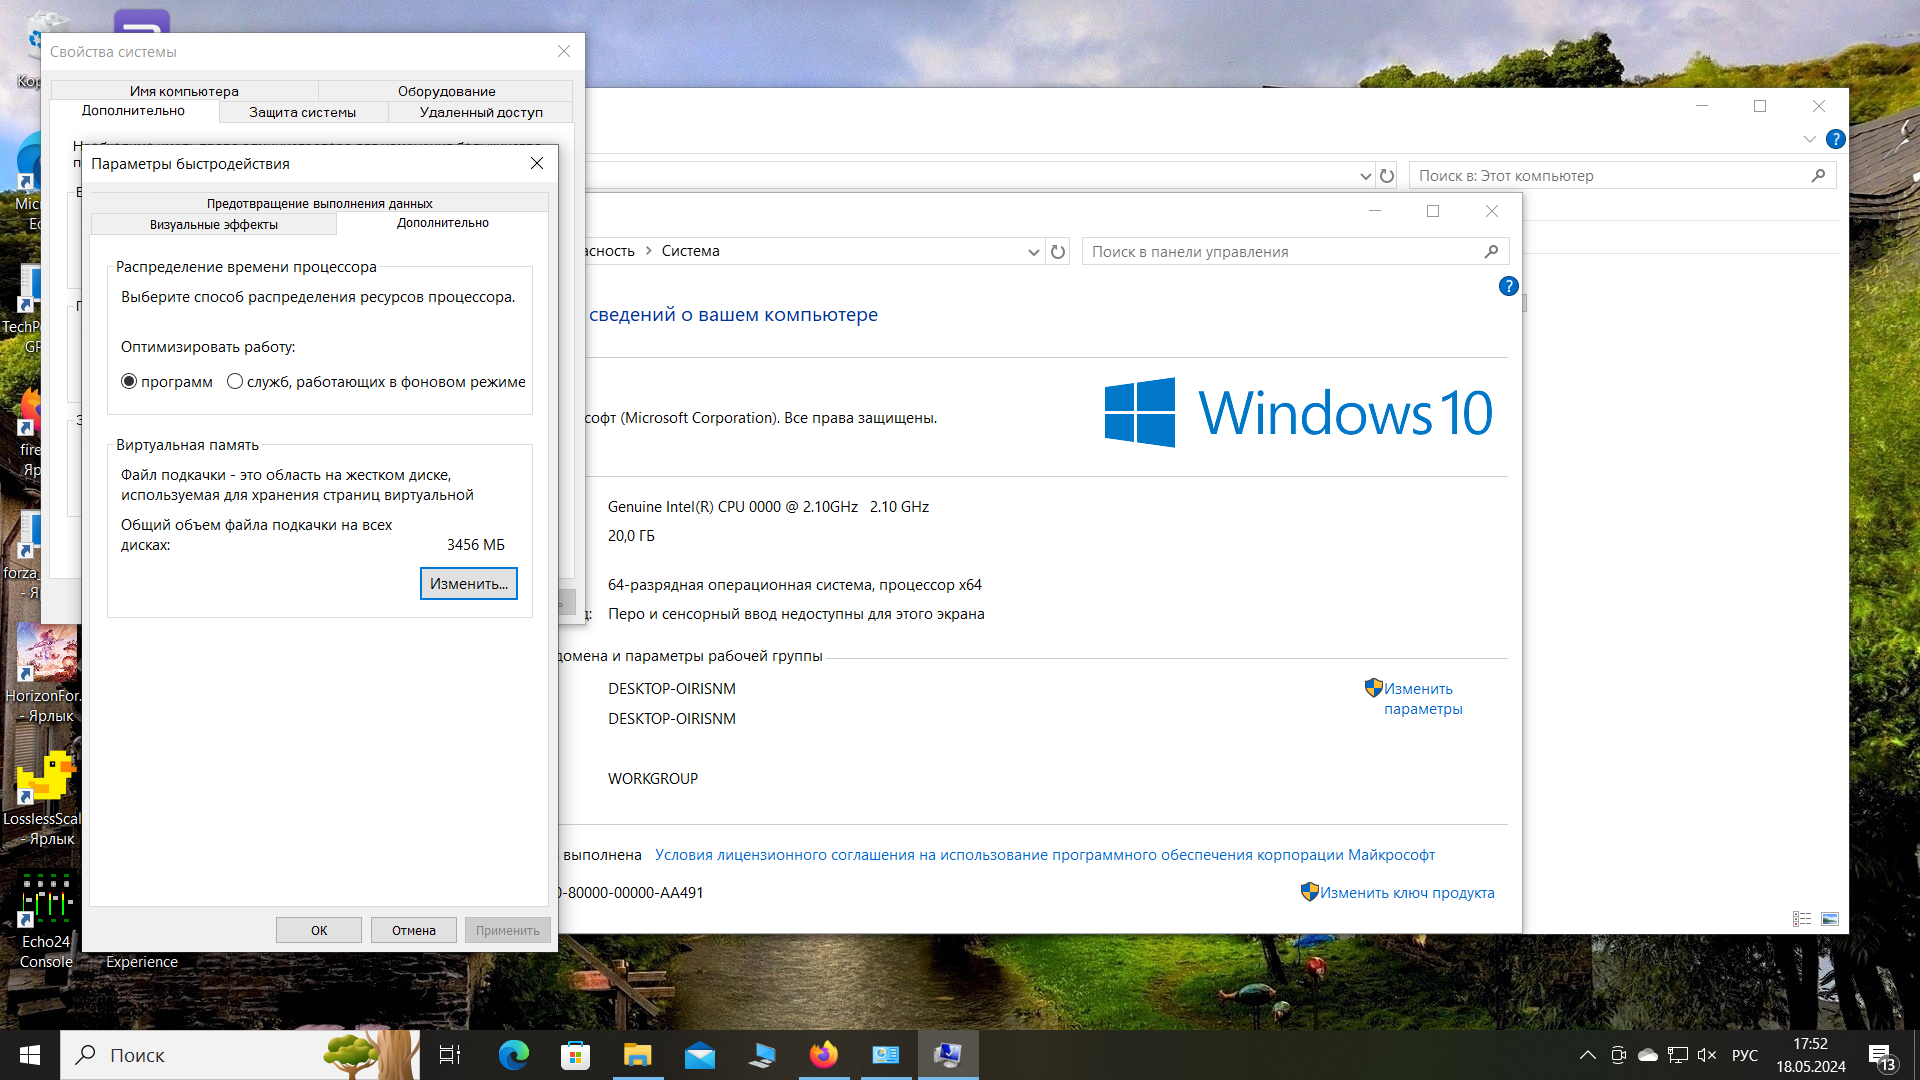This screenshot has width=1920, height=1080.
Task: Select the 'программ' radio option
Action: coord(129,382)
